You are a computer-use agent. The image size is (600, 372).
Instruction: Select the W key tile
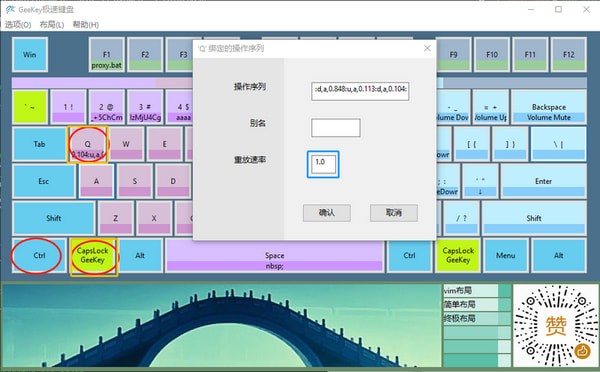click(x=126, y=144)
